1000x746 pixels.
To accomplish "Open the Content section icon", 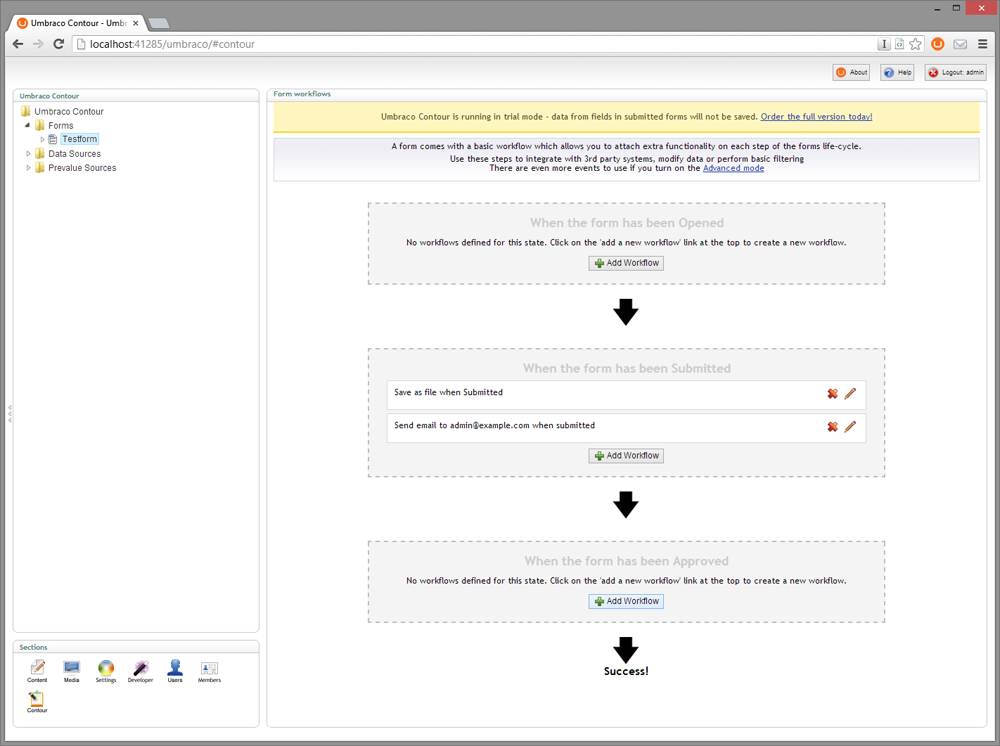I will (37, 671).
